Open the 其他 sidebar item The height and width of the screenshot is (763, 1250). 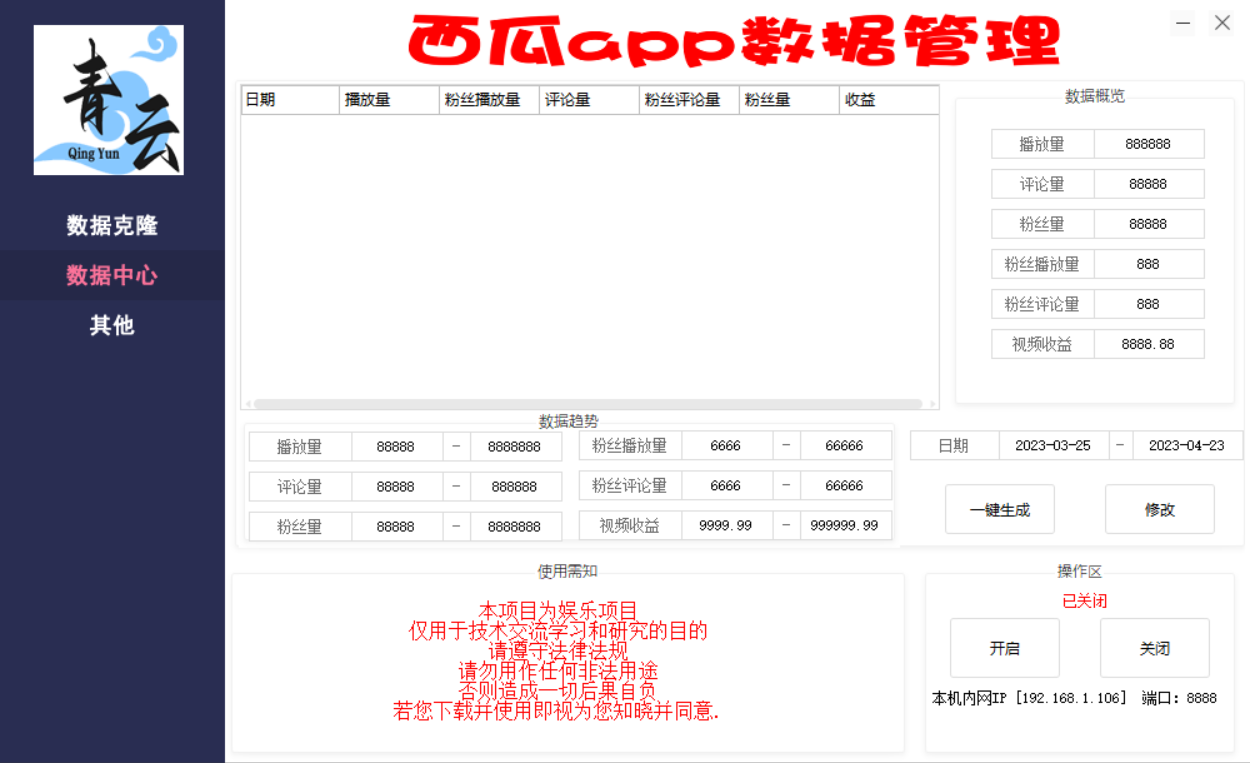click(112, 325)
